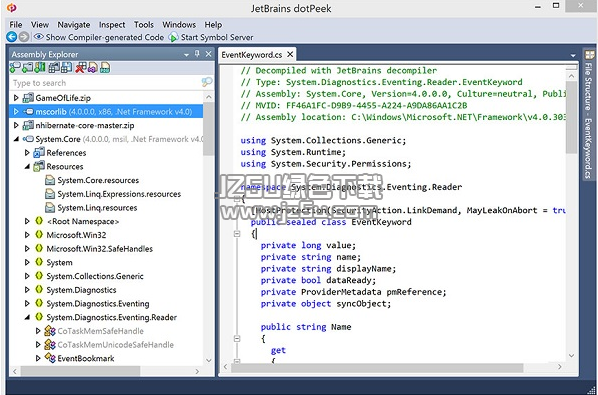Expand the mscorlib assembly node
The image size is (598, 395).
point(16,112)
